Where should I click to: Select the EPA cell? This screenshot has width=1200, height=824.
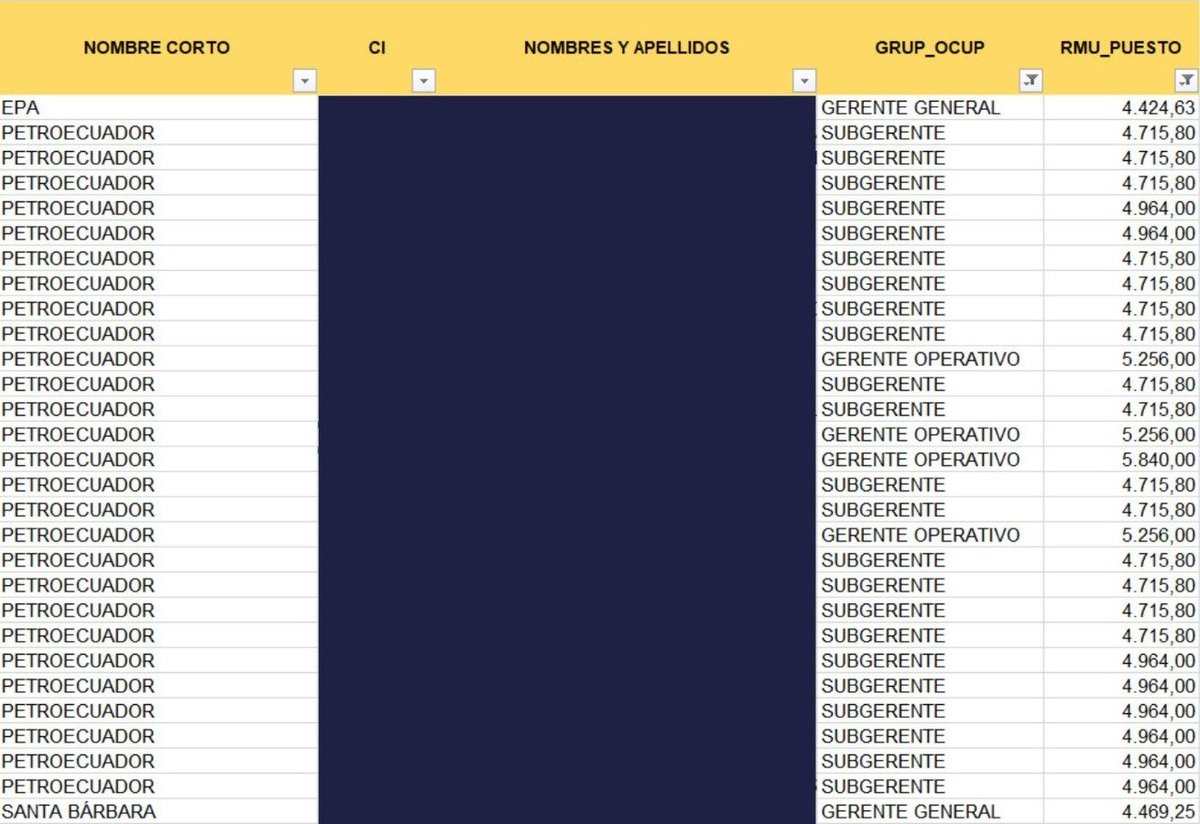(x=158, y=108)
